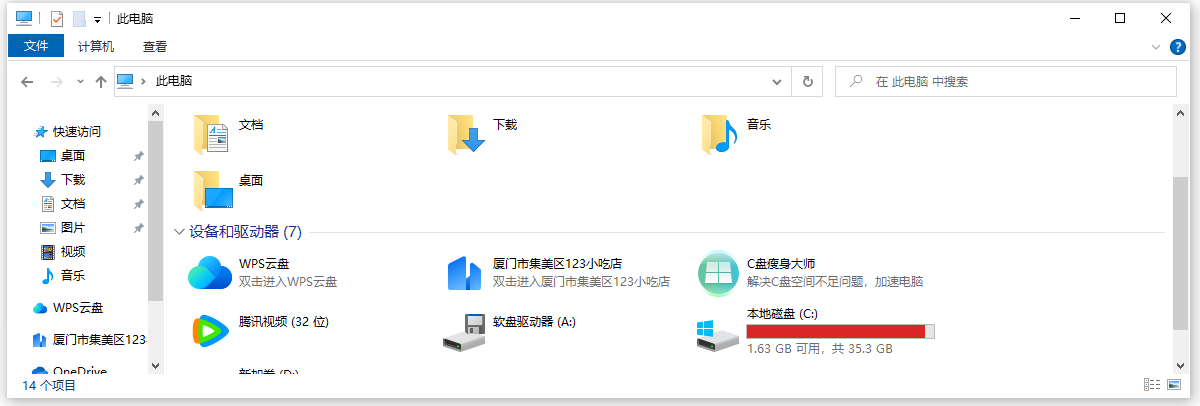Image resolution: width=1200 pixels, height=406 pixels.
Task: Expand the ribbon with the chevron
Action: click(x=1155, y=46)
